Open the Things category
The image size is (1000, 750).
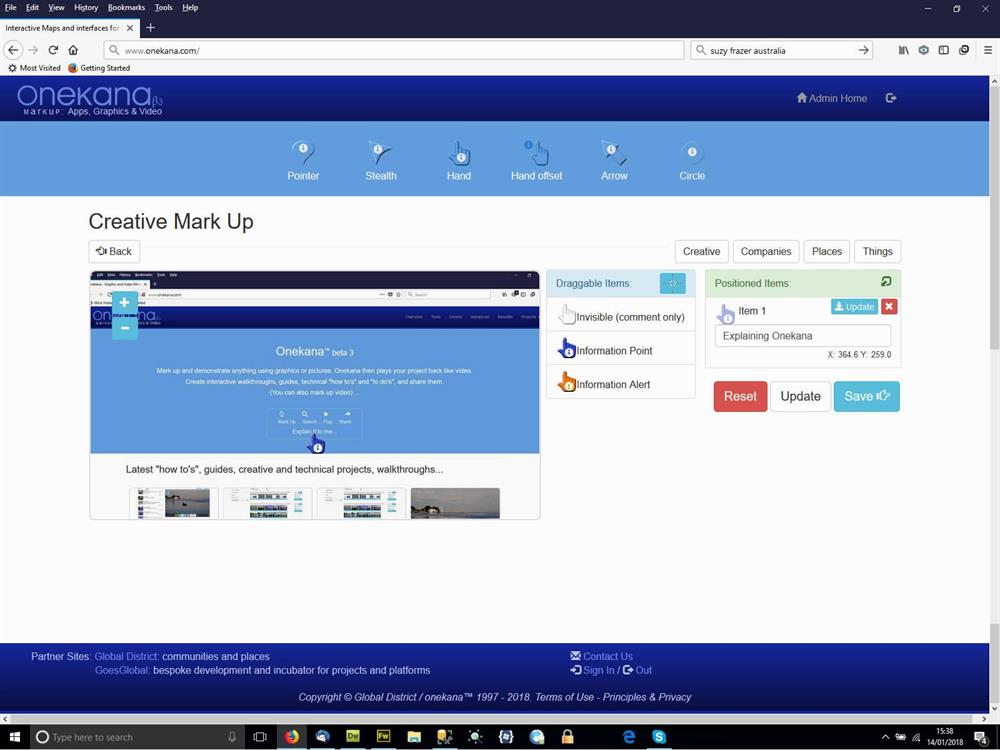878,251
